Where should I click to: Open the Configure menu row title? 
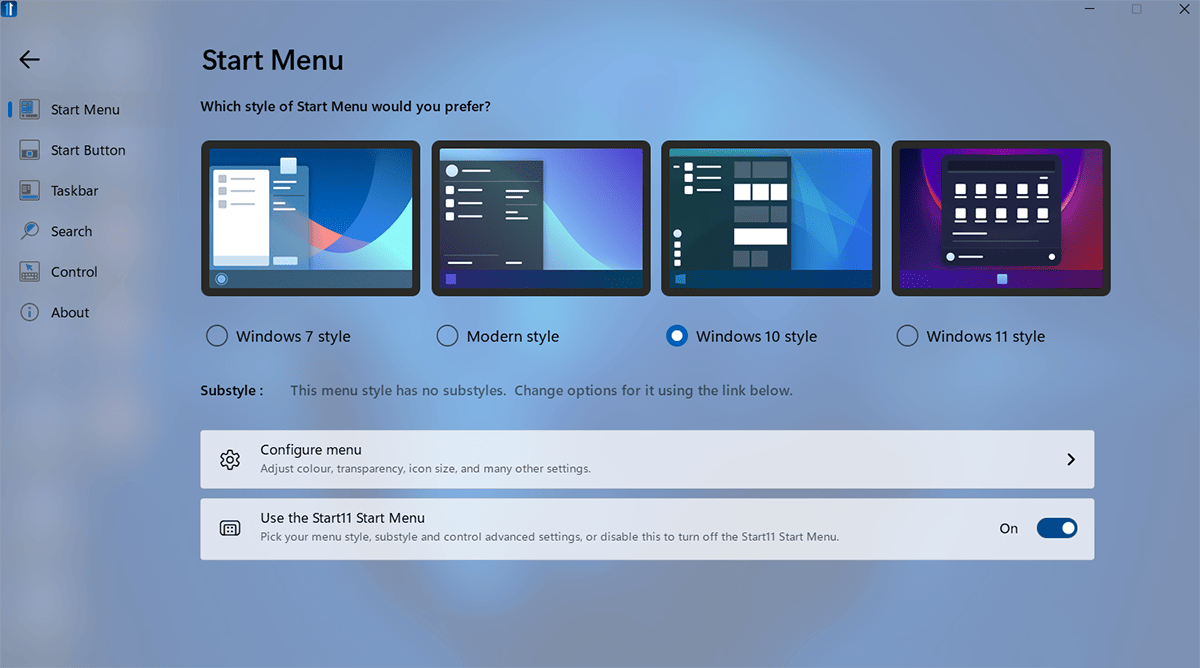[x=311, y=449]
